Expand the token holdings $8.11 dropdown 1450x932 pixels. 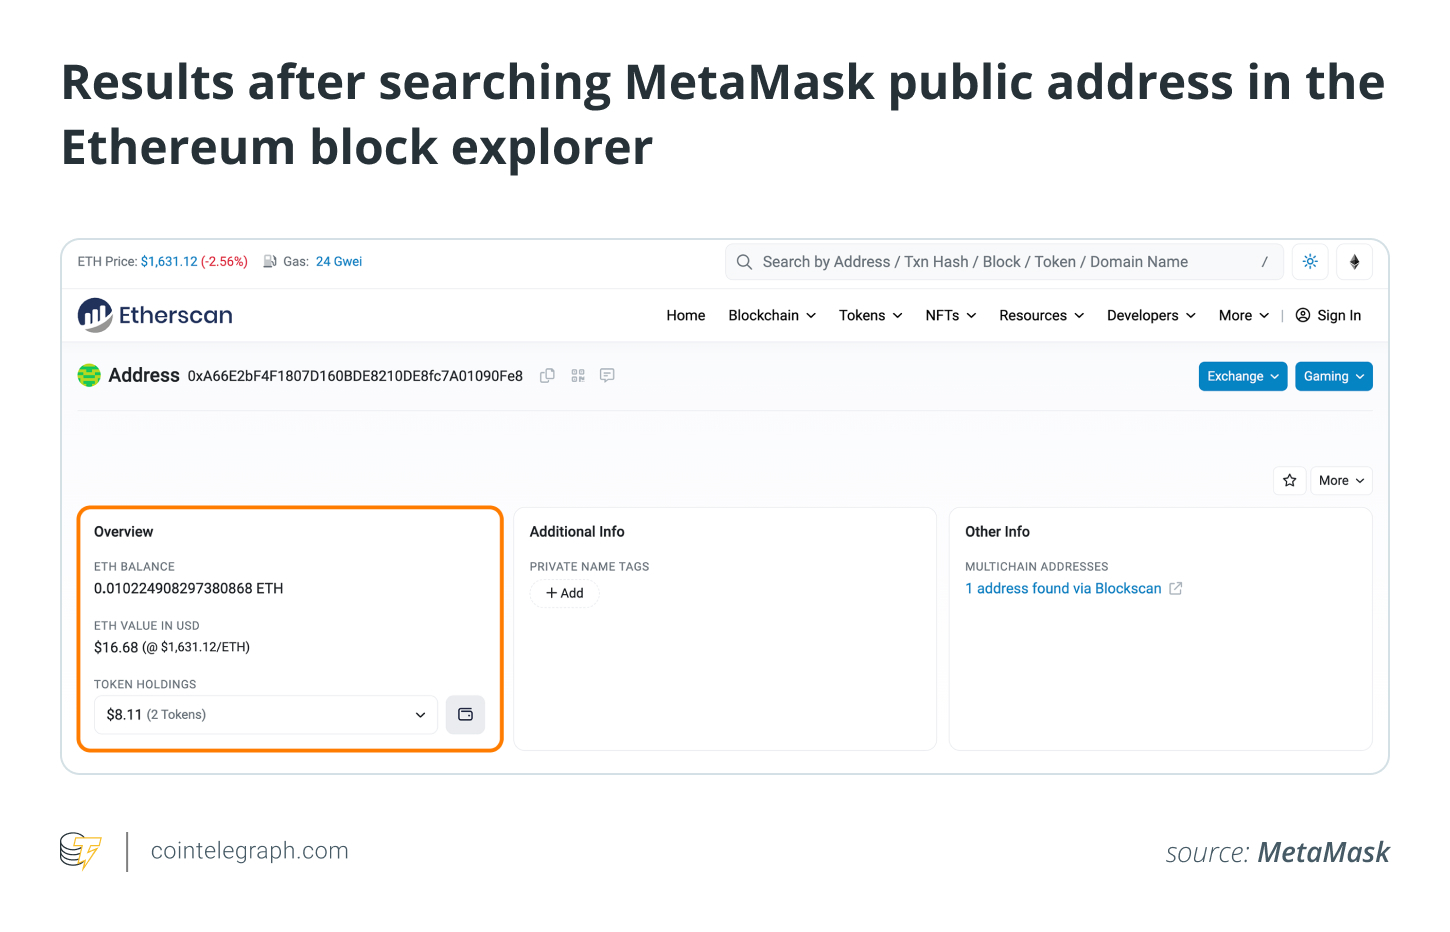[x=265, y=715]
